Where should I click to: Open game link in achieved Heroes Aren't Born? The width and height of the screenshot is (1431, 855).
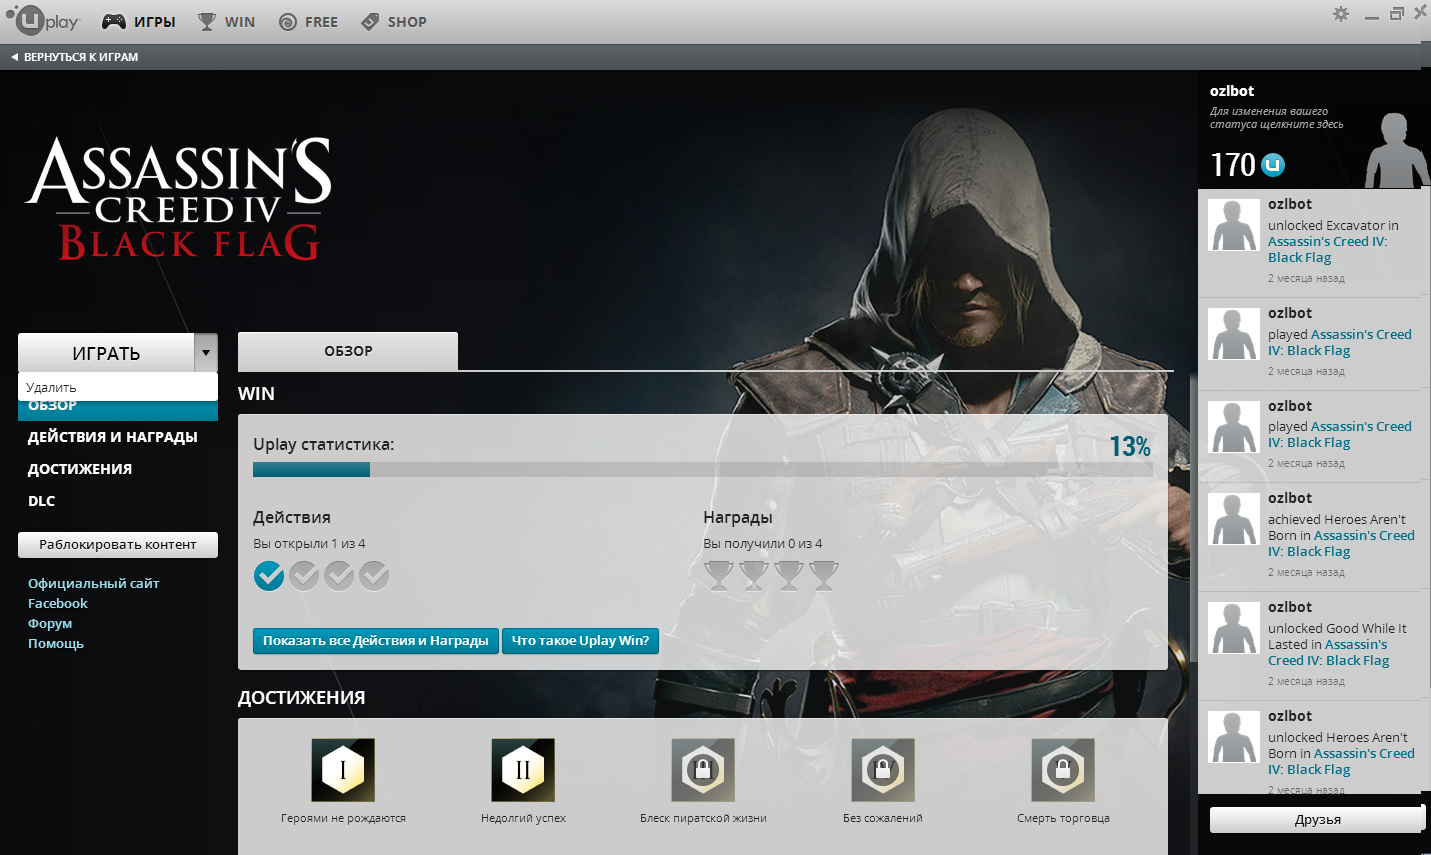[1341, 543]
